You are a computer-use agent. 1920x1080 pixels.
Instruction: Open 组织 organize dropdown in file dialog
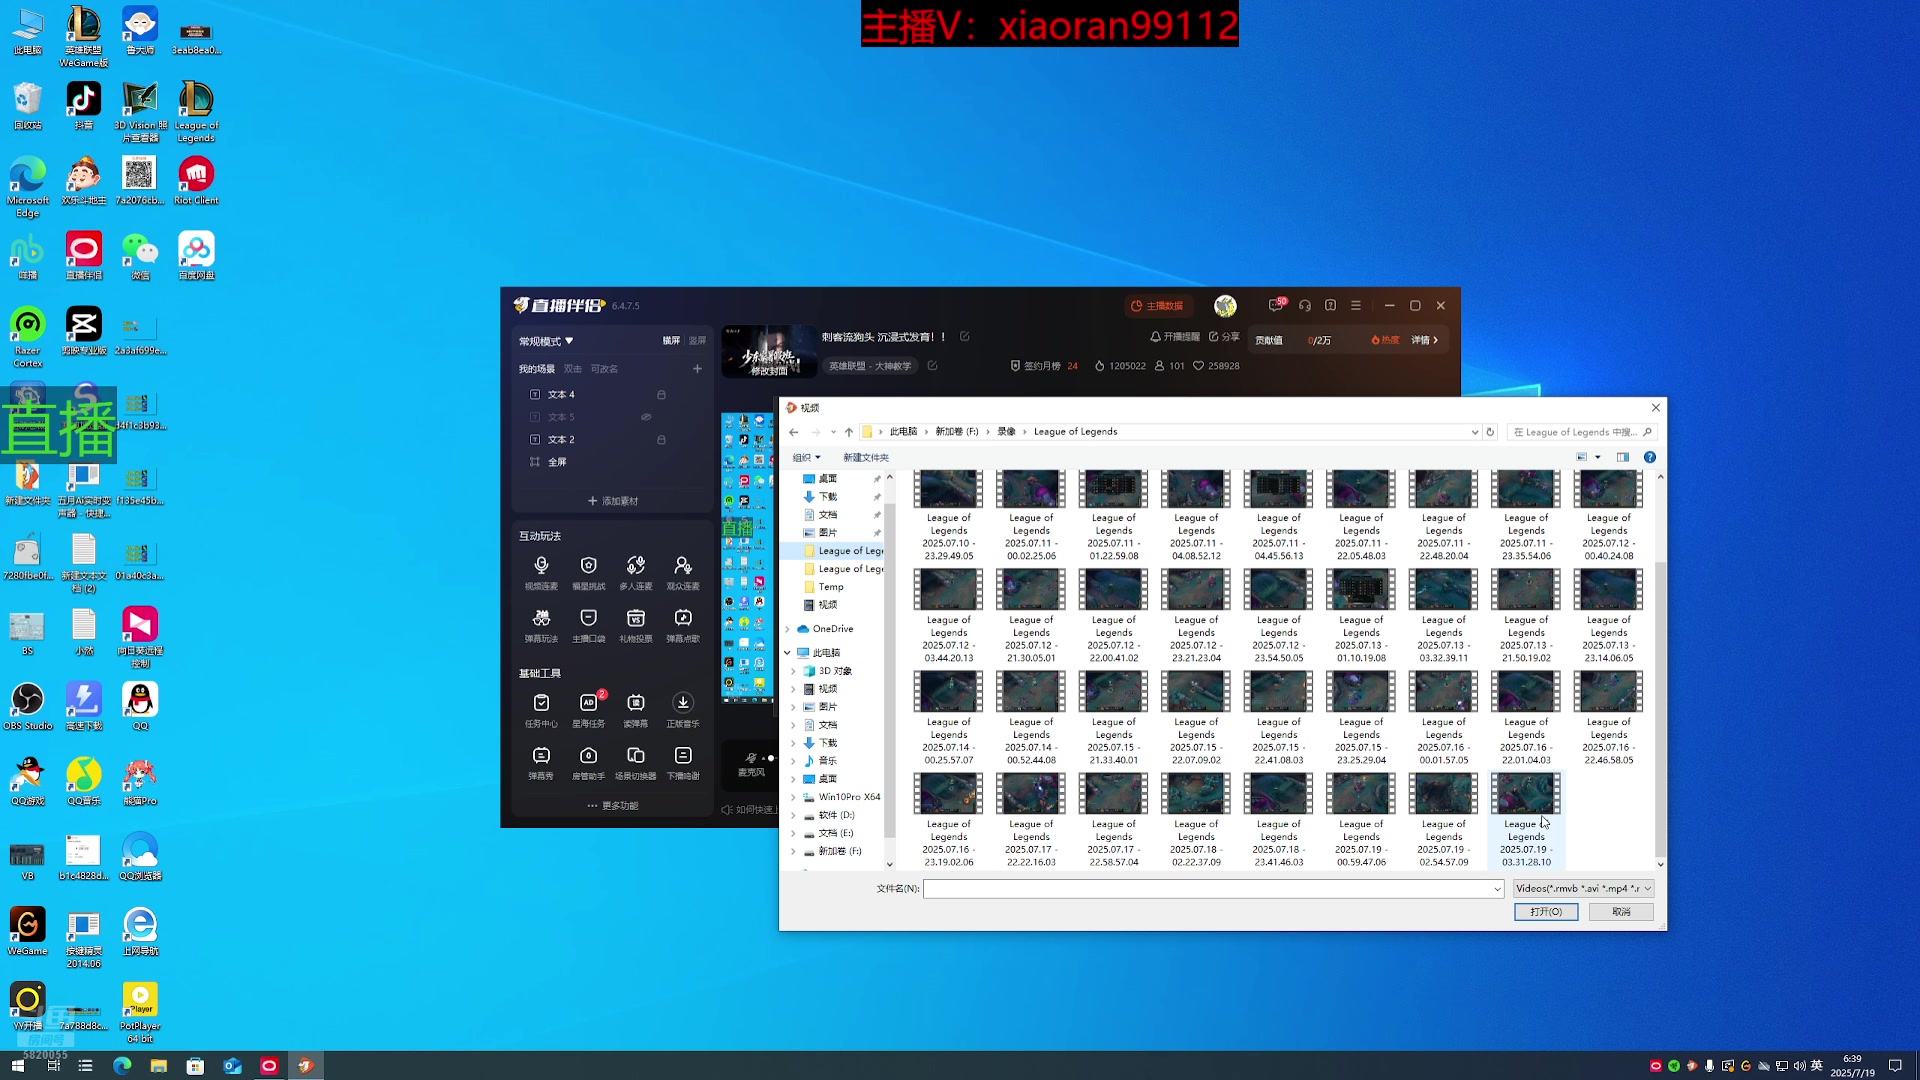[x=806, y=458]
